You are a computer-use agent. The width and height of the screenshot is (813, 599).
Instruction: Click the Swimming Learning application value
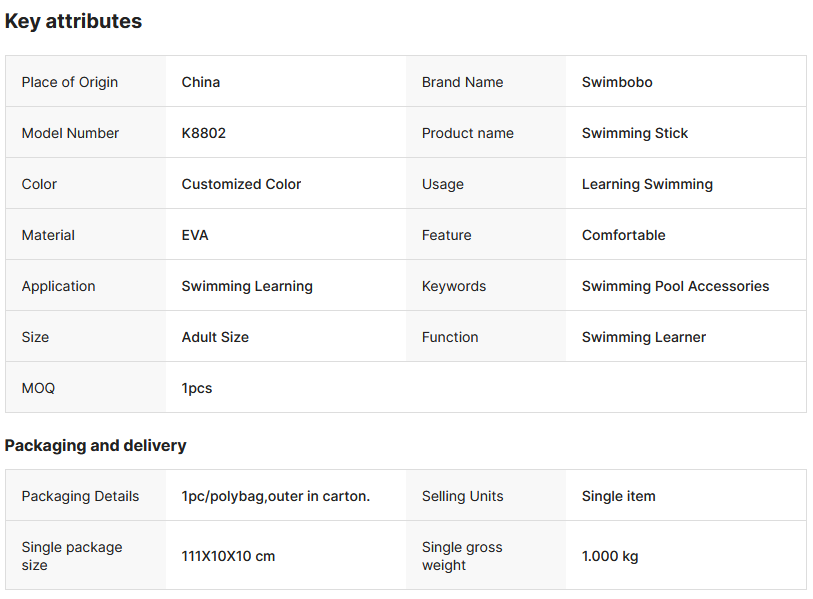[247, 286]
